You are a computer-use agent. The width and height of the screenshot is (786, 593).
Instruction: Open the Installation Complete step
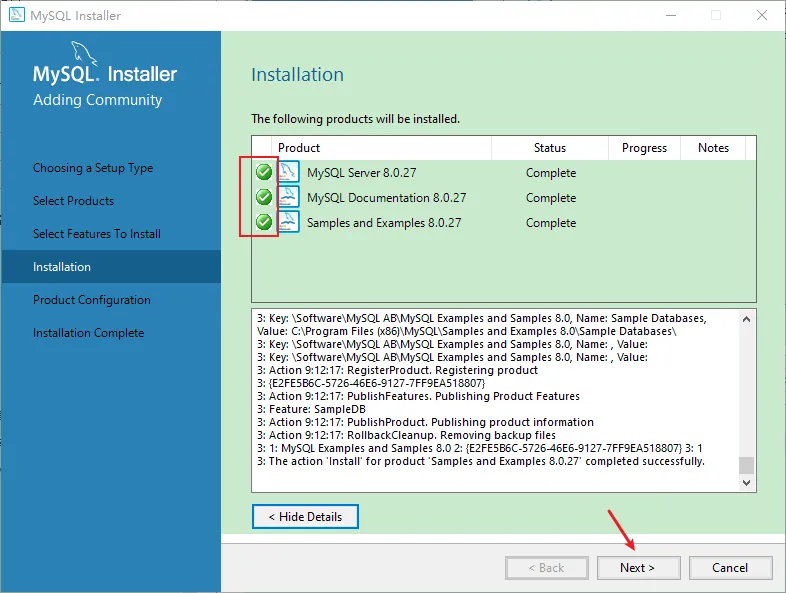pyautogui.click(x=88, y=333)
